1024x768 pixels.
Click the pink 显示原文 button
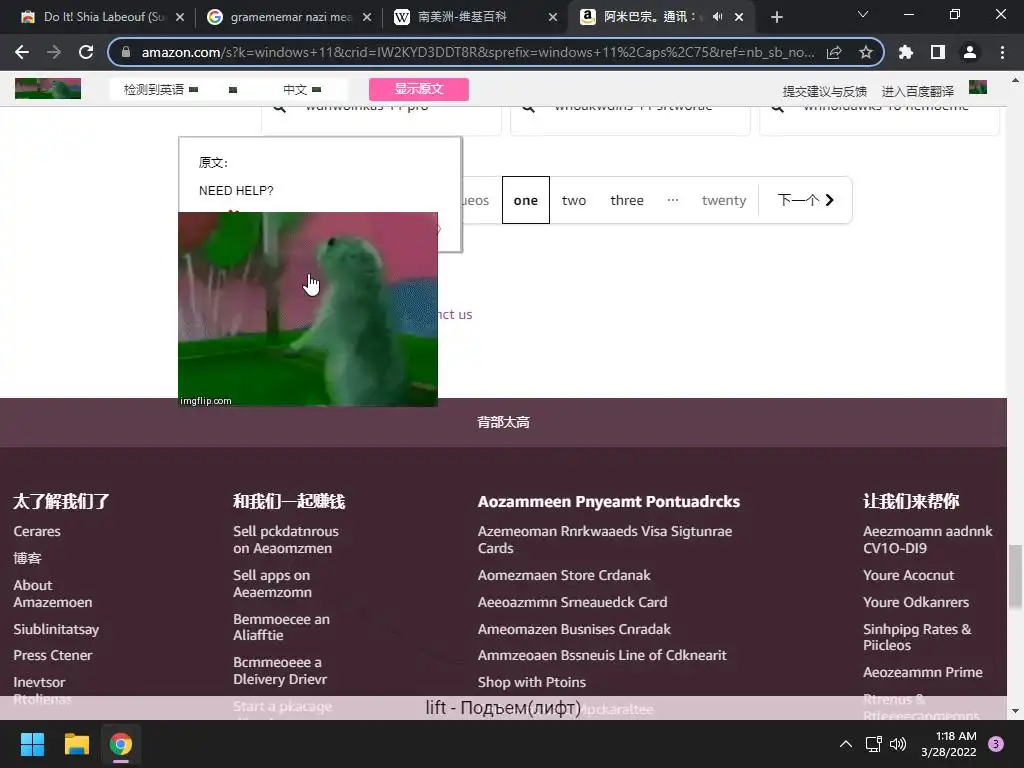(x=419, y=89)
